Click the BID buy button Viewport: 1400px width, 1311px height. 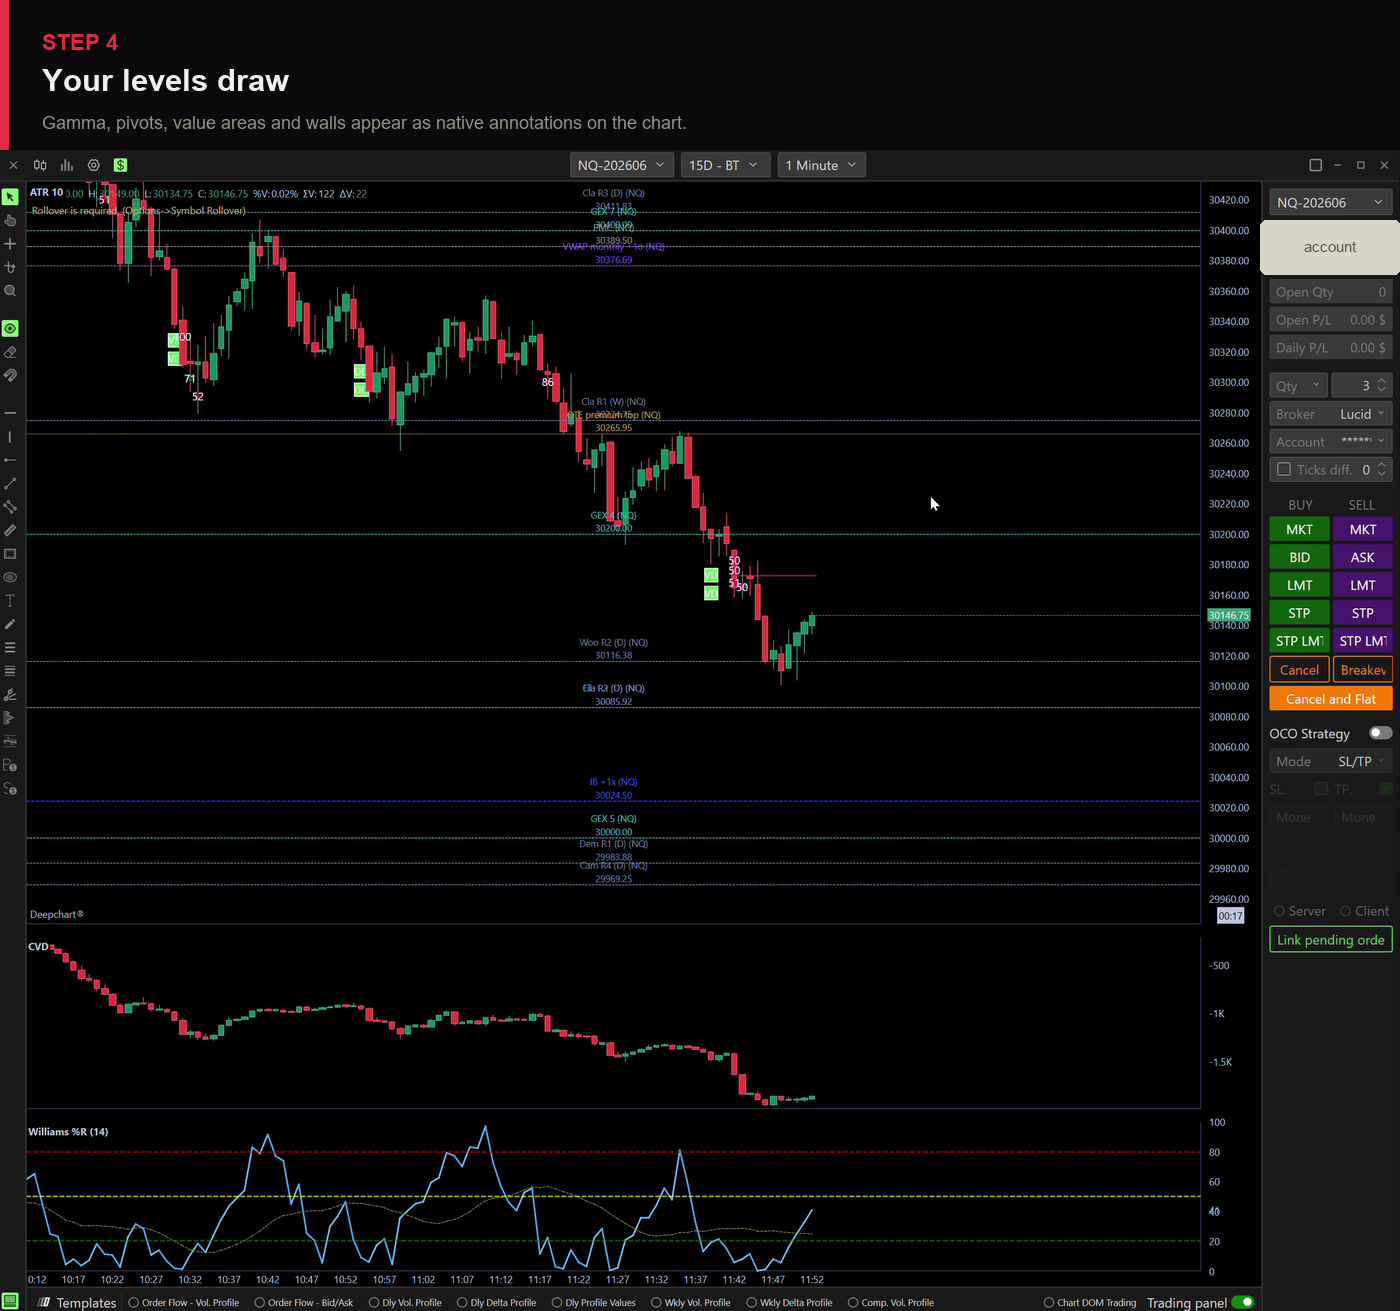1299,557
